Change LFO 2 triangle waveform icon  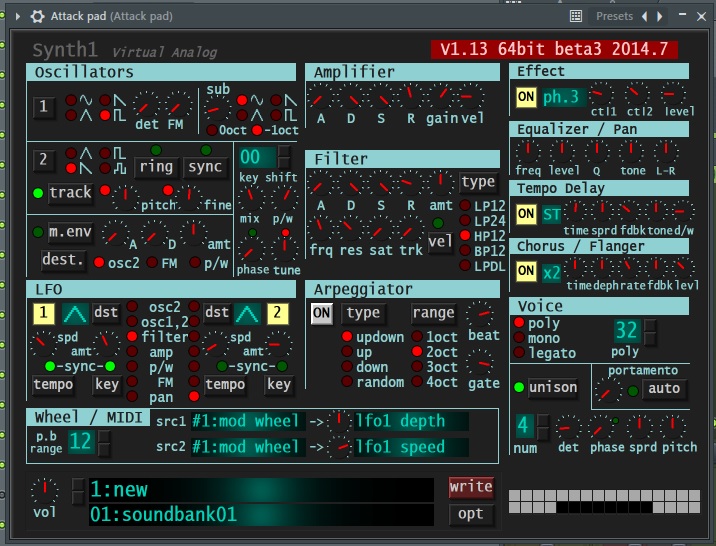pyautogui.click(x=247, y=313)
